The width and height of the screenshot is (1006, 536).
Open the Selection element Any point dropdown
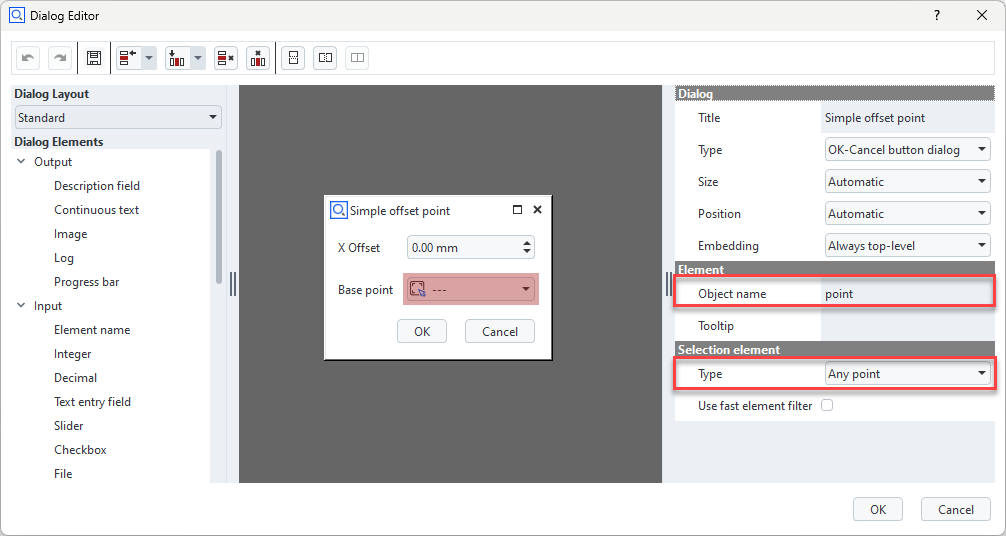pos(907,374)
